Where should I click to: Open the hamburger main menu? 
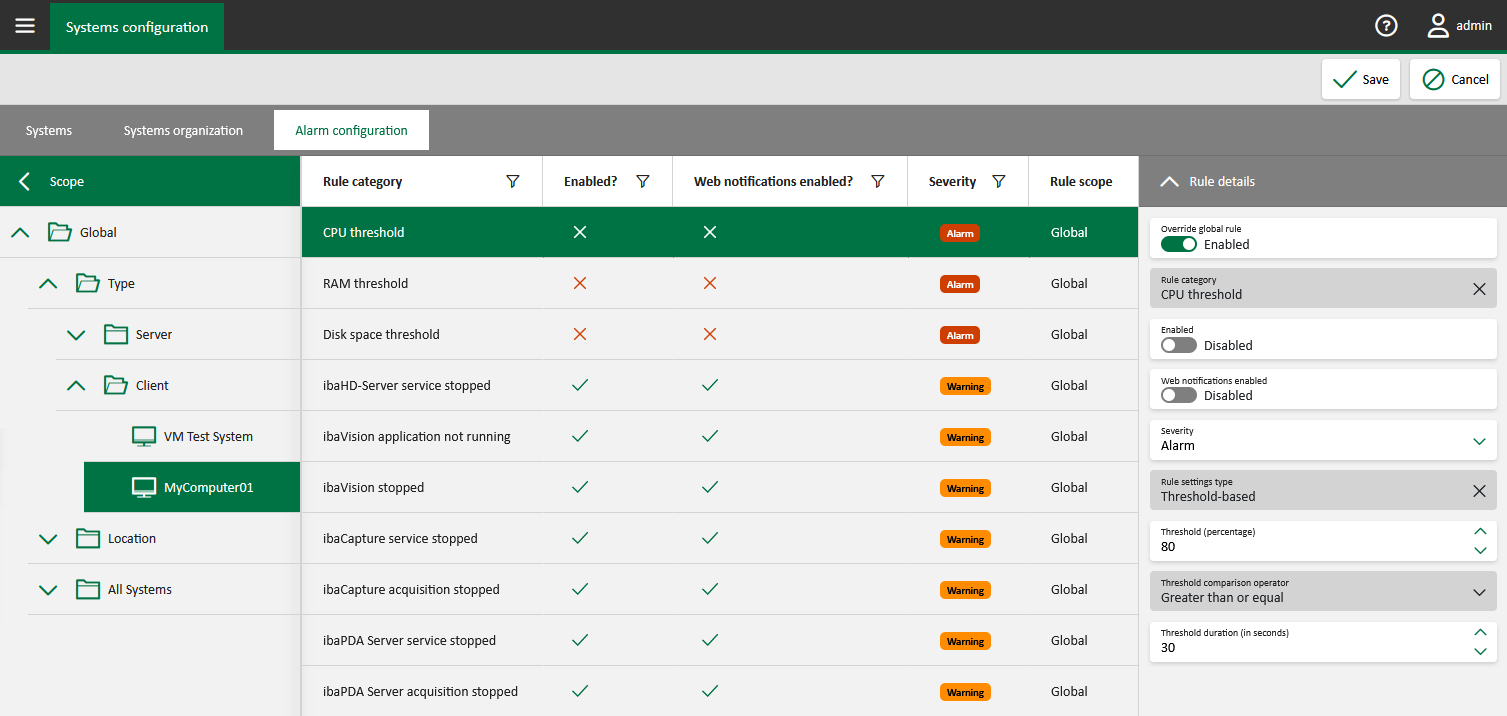[25, 26]
